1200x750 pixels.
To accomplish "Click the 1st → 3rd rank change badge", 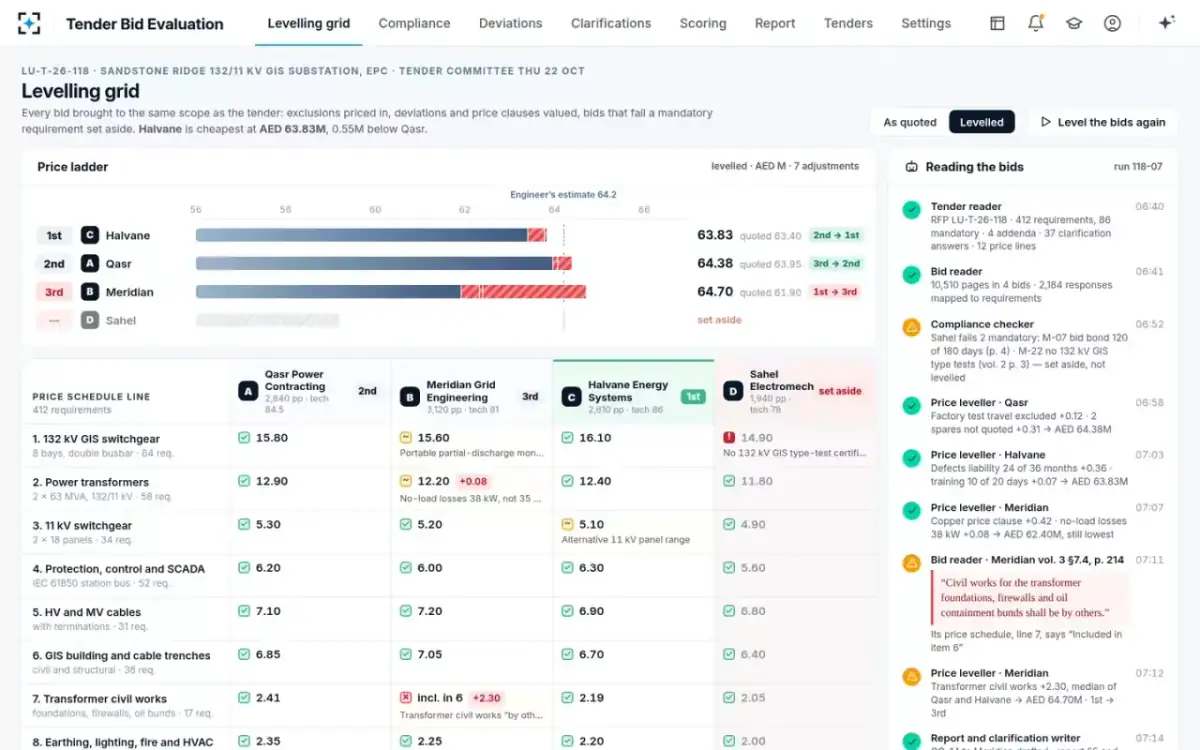I will click(x=836, y=292).
